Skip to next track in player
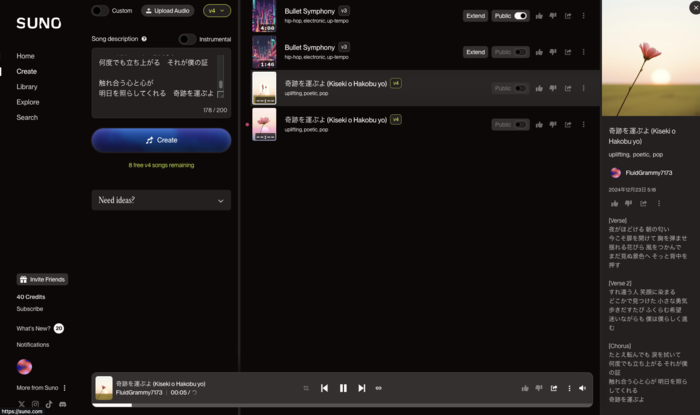Image resolution: width=700 pixels, height=415 pixels. tap(362, 388)
